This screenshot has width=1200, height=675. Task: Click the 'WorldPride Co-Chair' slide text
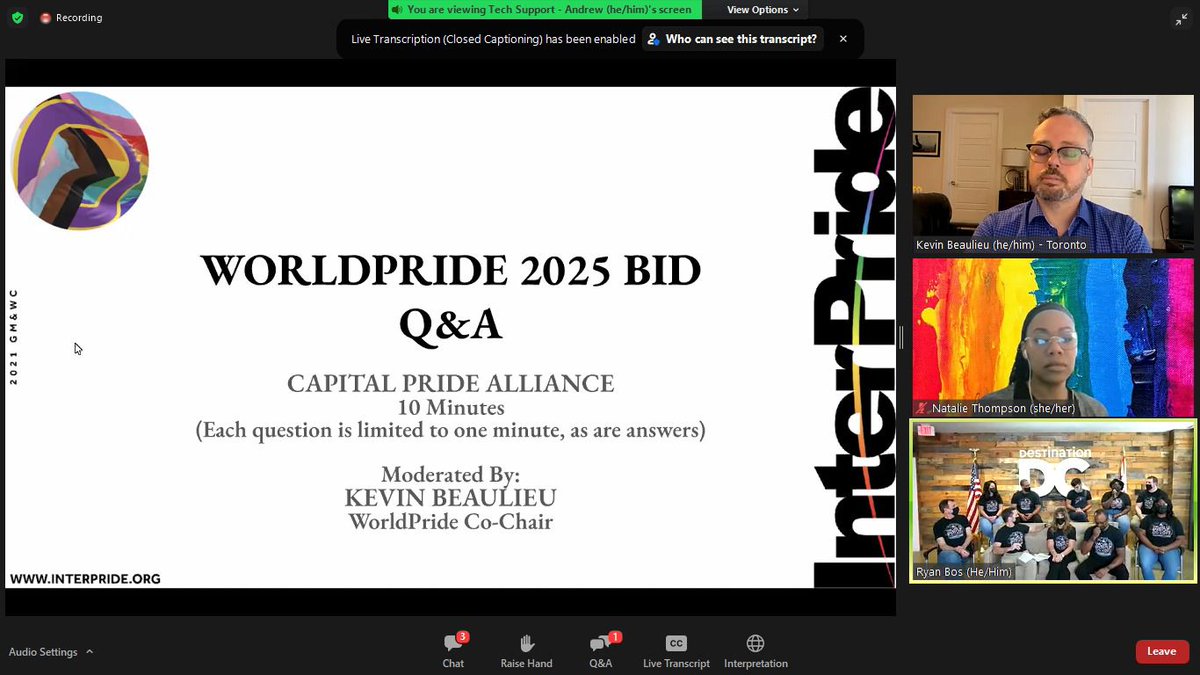(x=451, y=521)
